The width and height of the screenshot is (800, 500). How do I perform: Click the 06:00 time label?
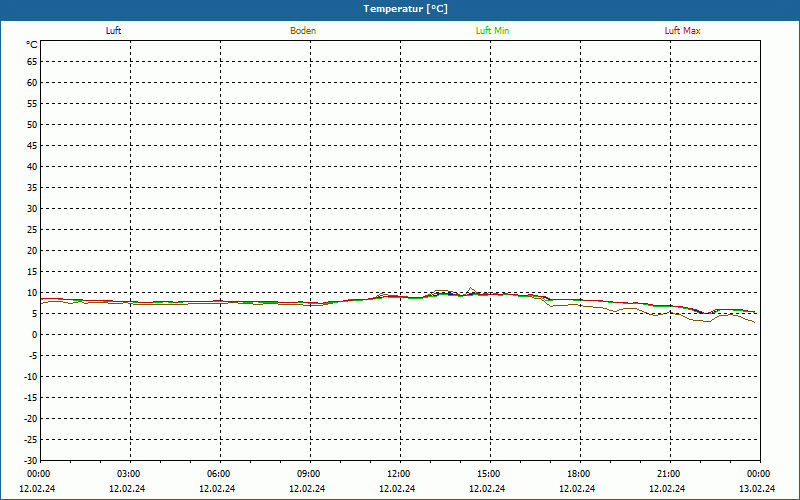click(218, 474)
